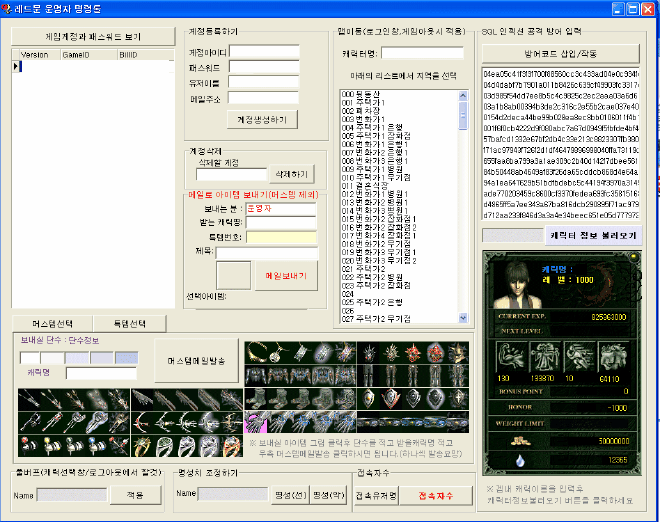Screen dimensions: 660x522
Task: Click the map list scroll-up arrow
Action: pos(463,96)
